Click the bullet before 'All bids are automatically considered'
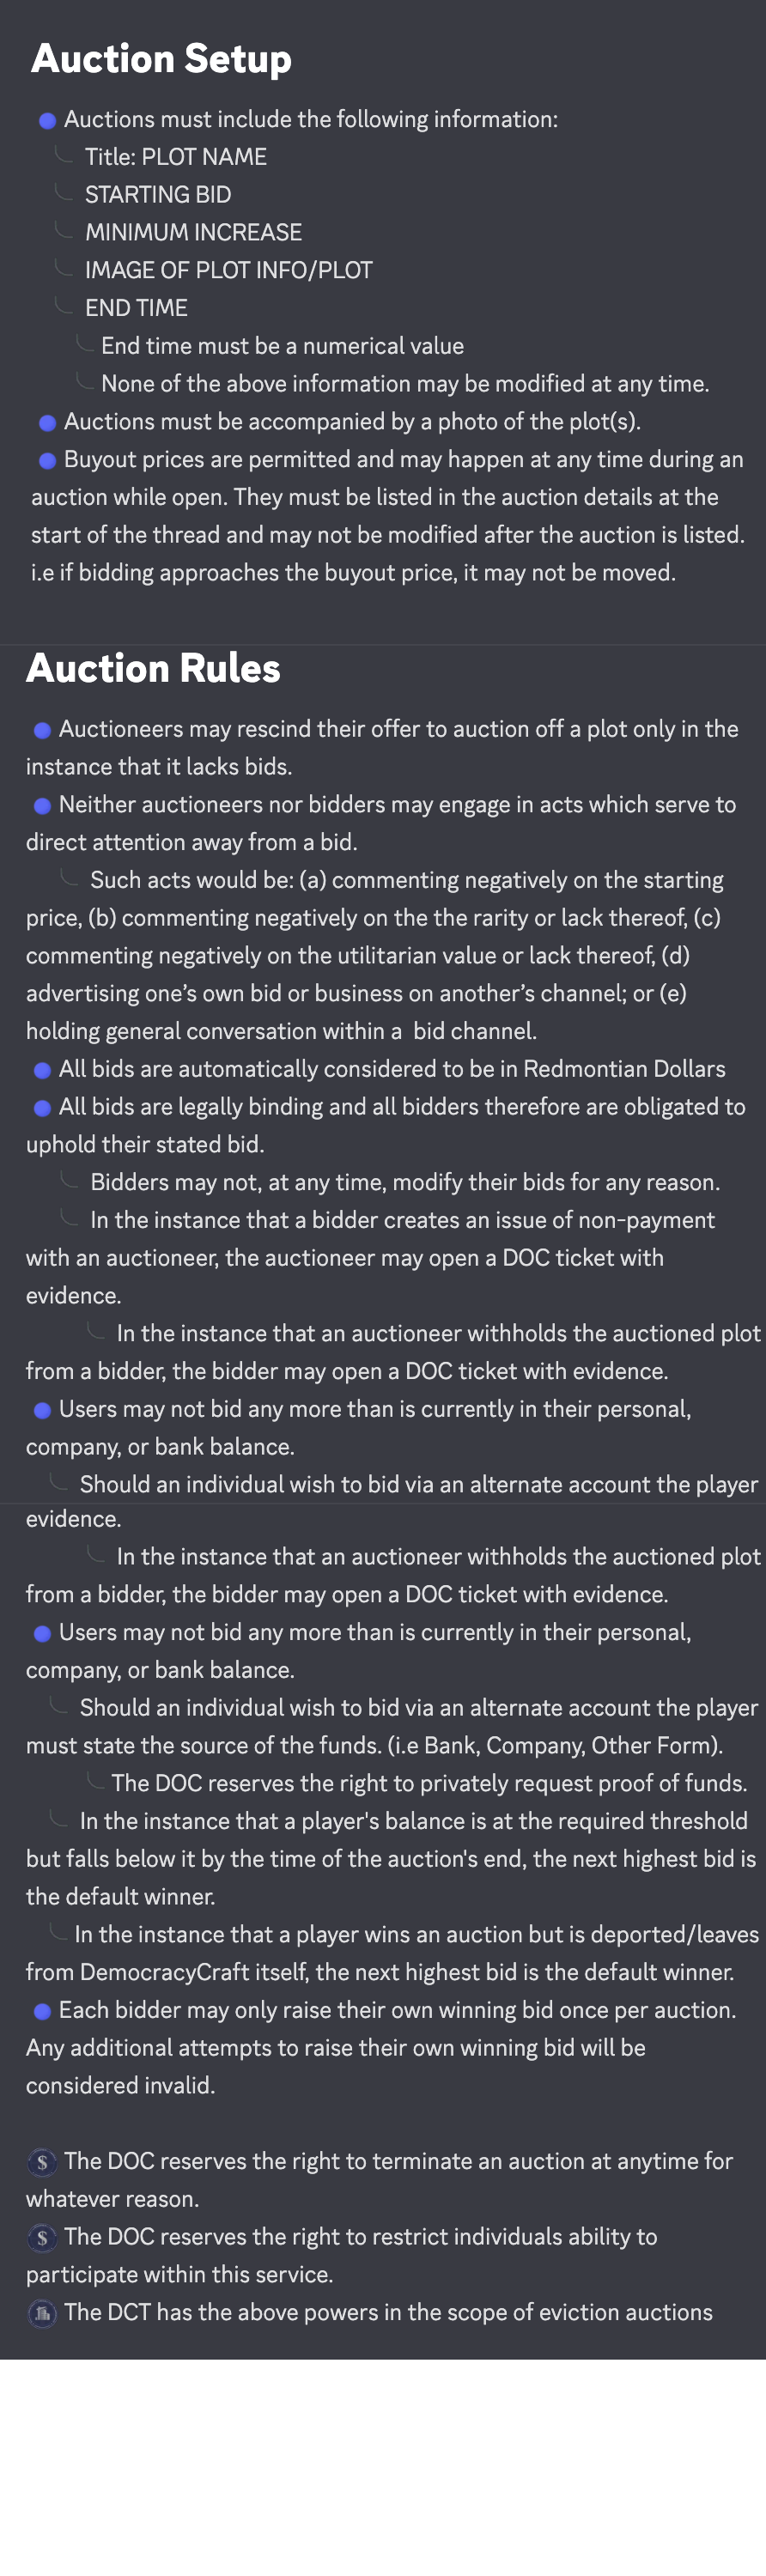 coord(42,1070)
